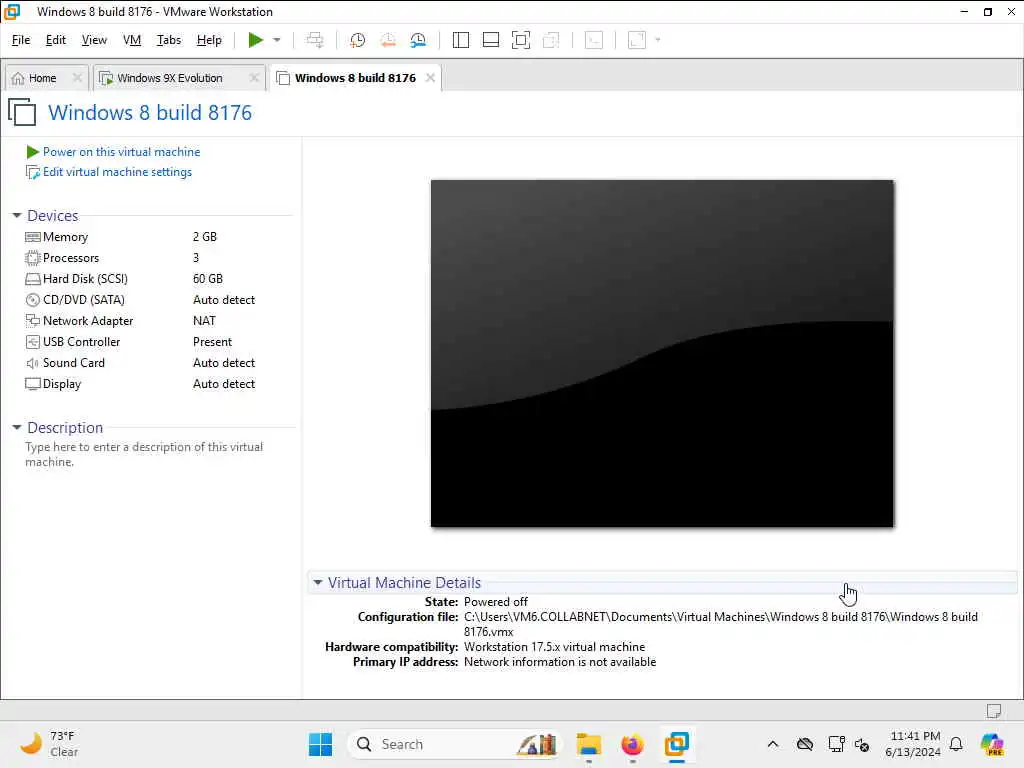1024x768 pixels.
Task: Open the VM menu
Action: click(x=132, y=40)
